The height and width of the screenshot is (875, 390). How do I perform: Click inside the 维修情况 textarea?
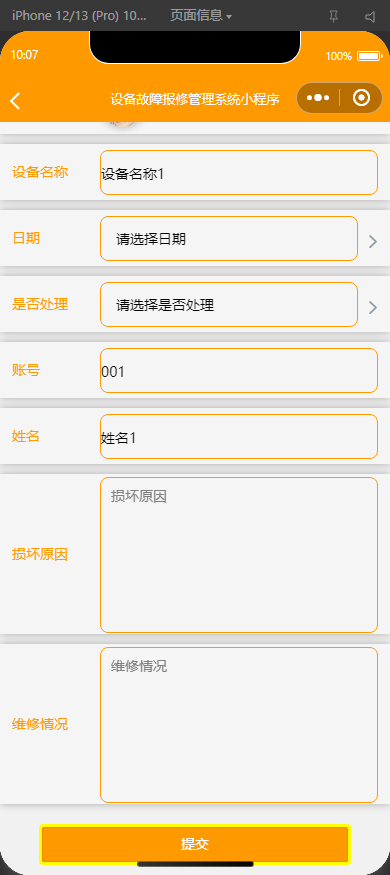tap(239, 725)
